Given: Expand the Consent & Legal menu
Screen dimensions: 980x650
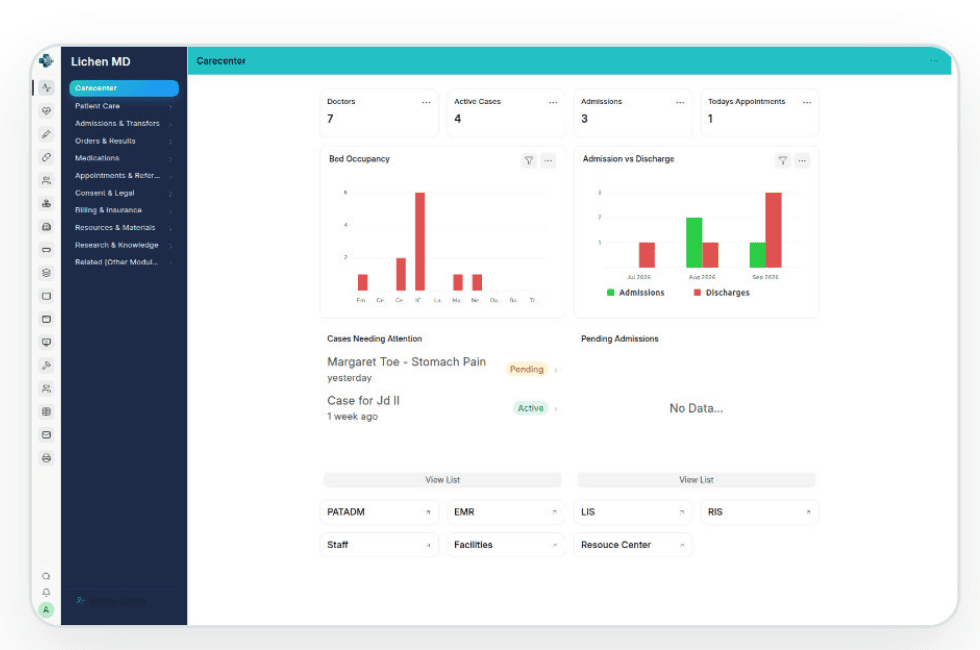Looking at the screenshot, I should tap(124, 193).
